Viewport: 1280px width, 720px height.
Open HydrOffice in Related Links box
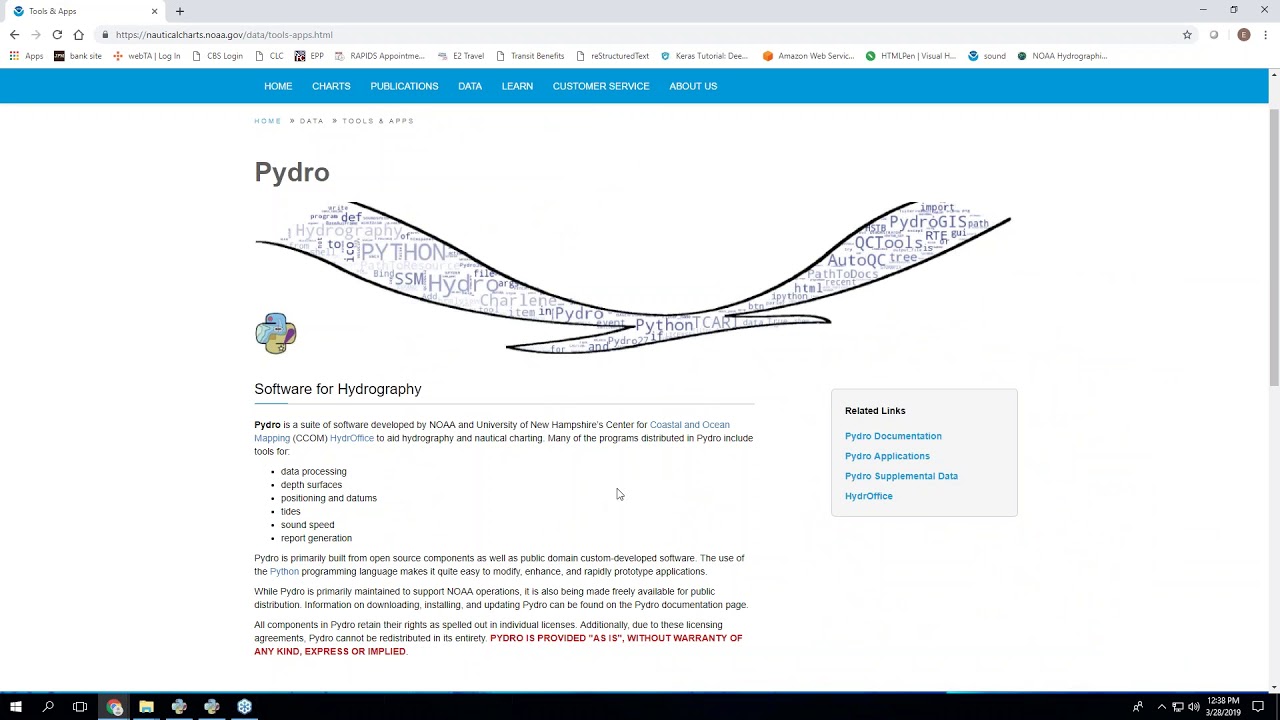point(869,496)
